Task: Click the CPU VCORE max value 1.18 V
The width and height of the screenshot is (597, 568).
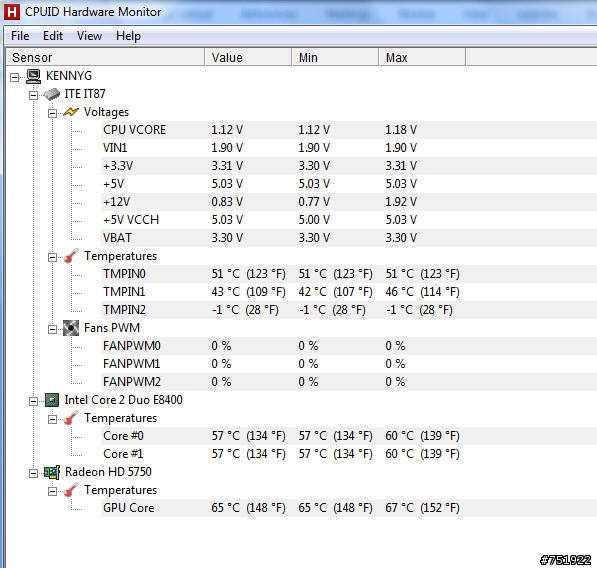Action: pyautogui.click(x=401, y=130)
